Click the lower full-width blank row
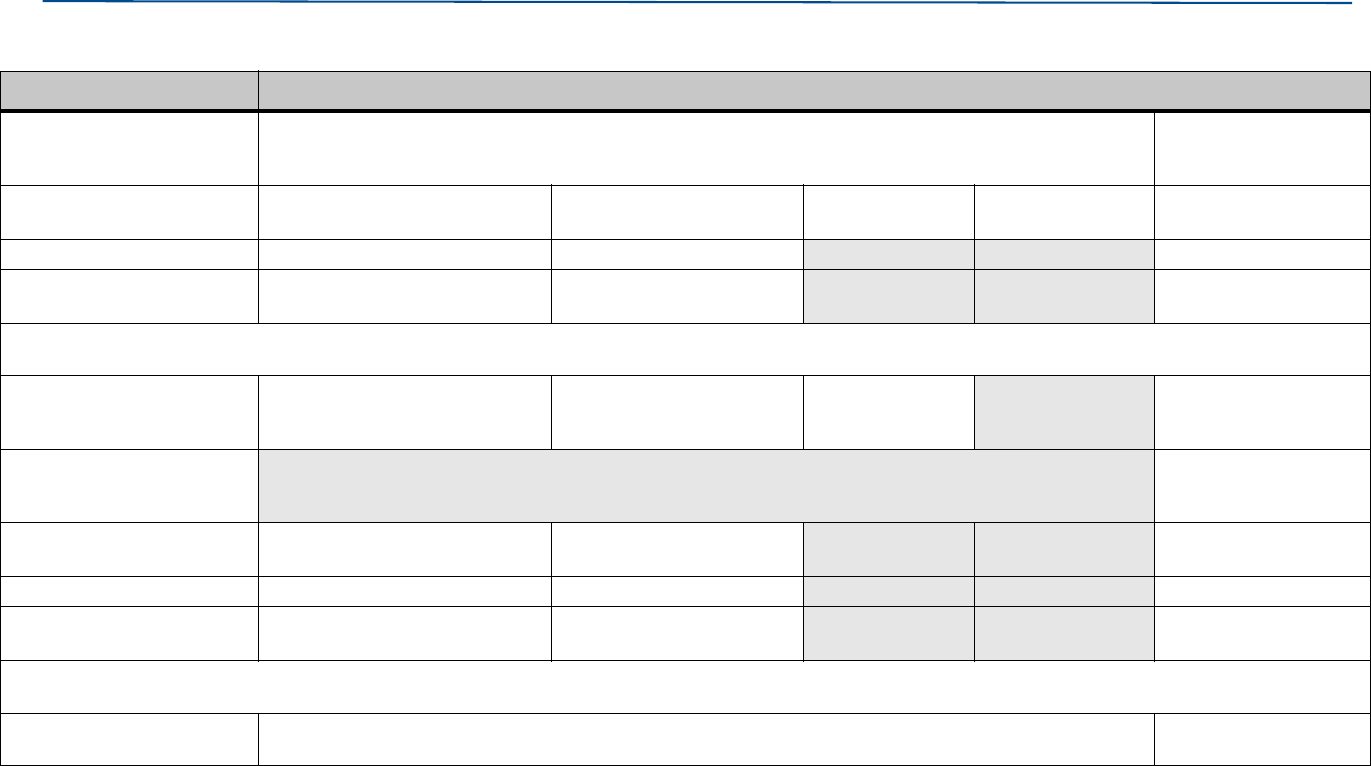The image size is (1371, 766). click(685, 687)
